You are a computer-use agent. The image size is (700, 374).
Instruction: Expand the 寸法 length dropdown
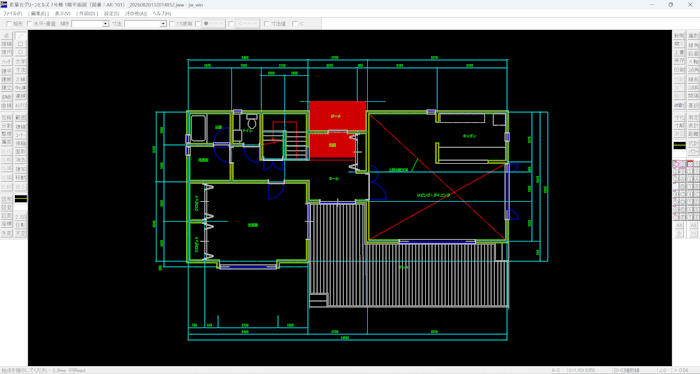pos(163,24)
